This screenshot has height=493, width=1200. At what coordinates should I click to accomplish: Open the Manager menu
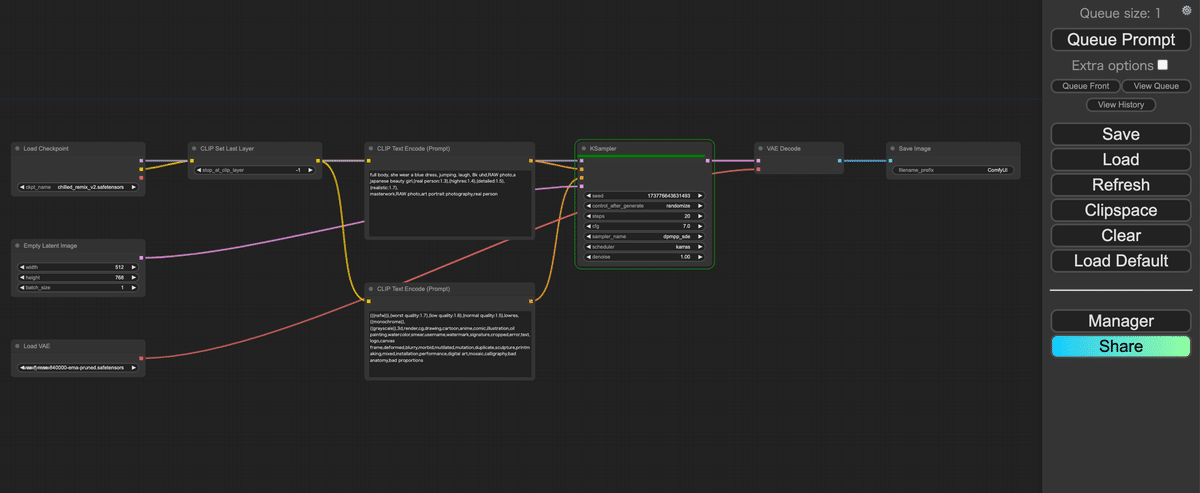click(1121, 321)
